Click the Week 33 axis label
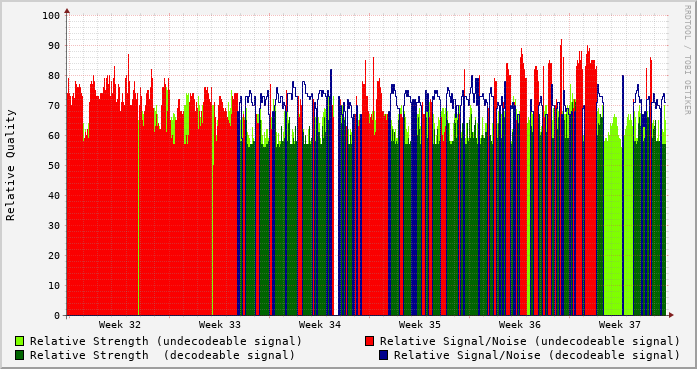The height and width of the screenshot is (369, 697). [220, 325]
